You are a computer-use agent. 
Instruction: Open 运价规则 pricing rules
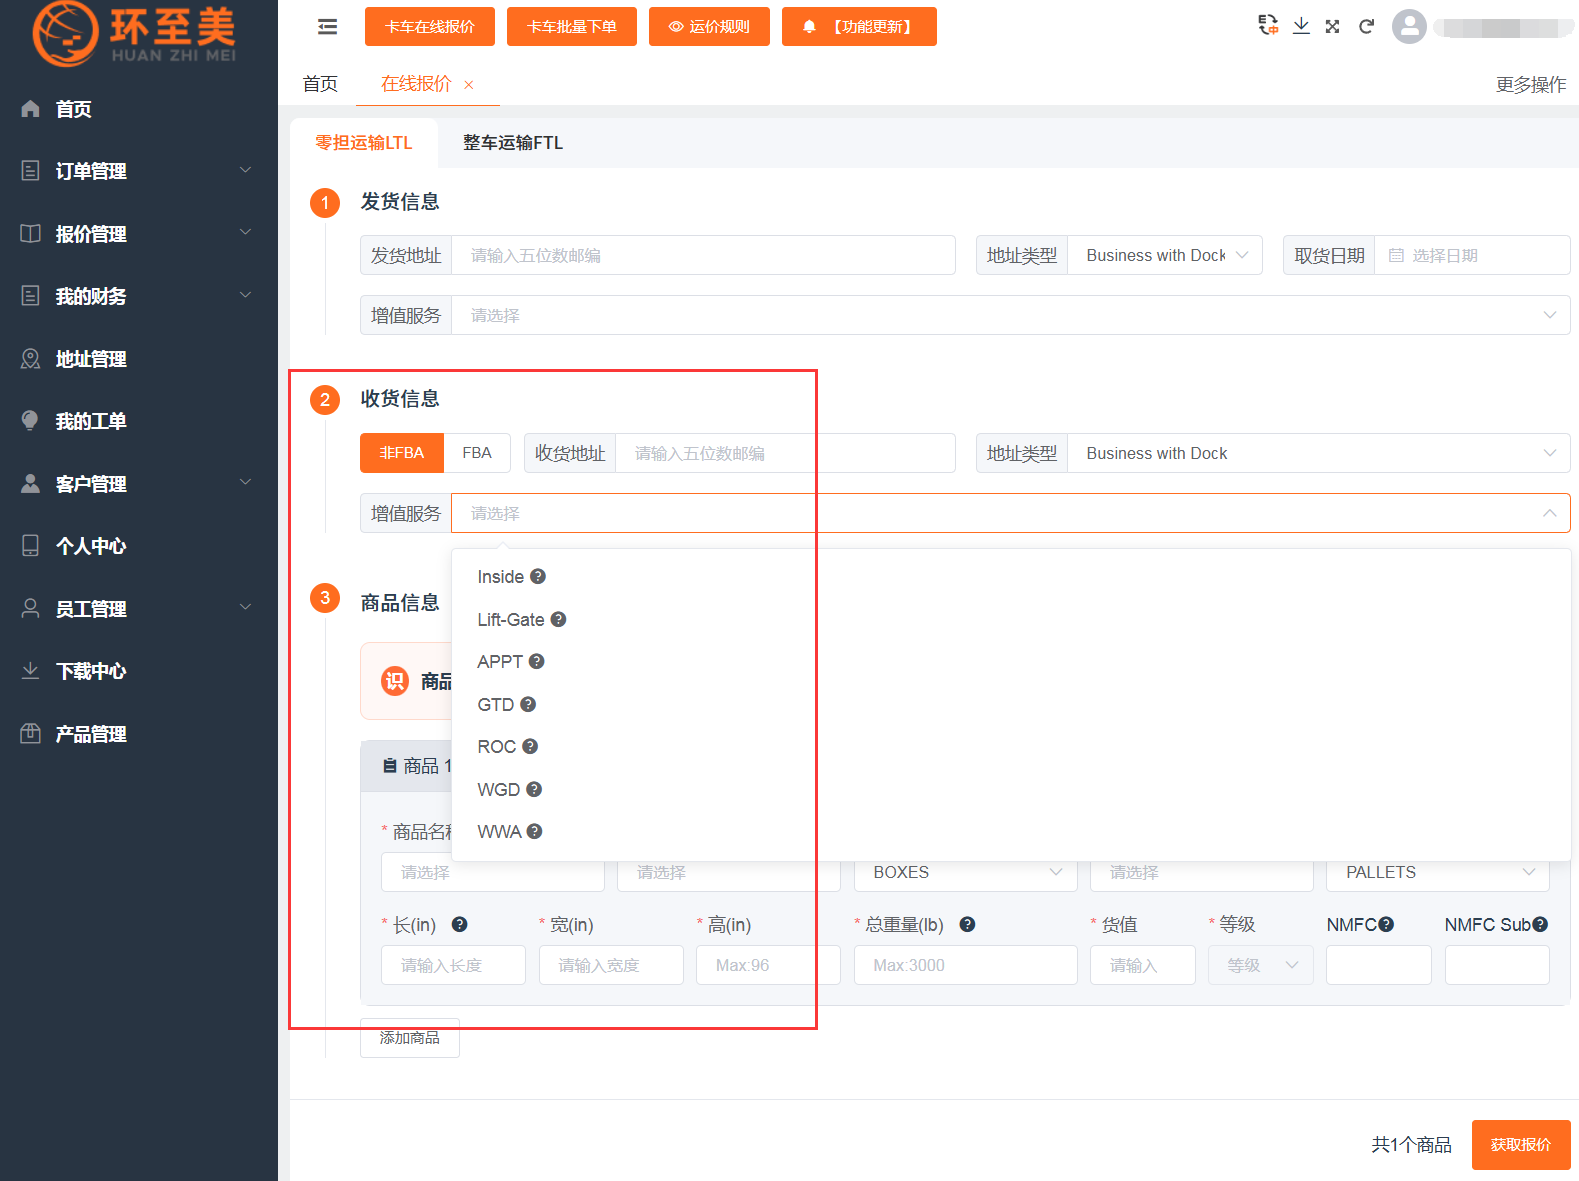709,26
